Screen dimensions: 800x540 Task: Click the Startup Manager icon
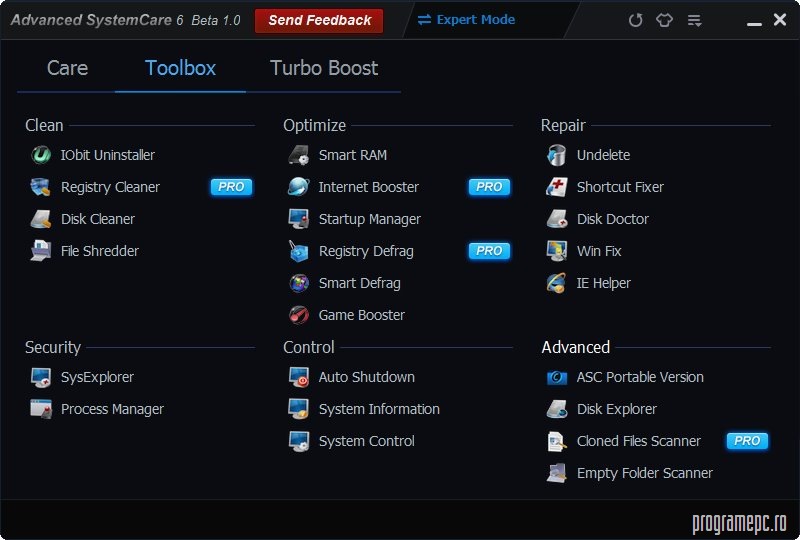pos(298,219)
